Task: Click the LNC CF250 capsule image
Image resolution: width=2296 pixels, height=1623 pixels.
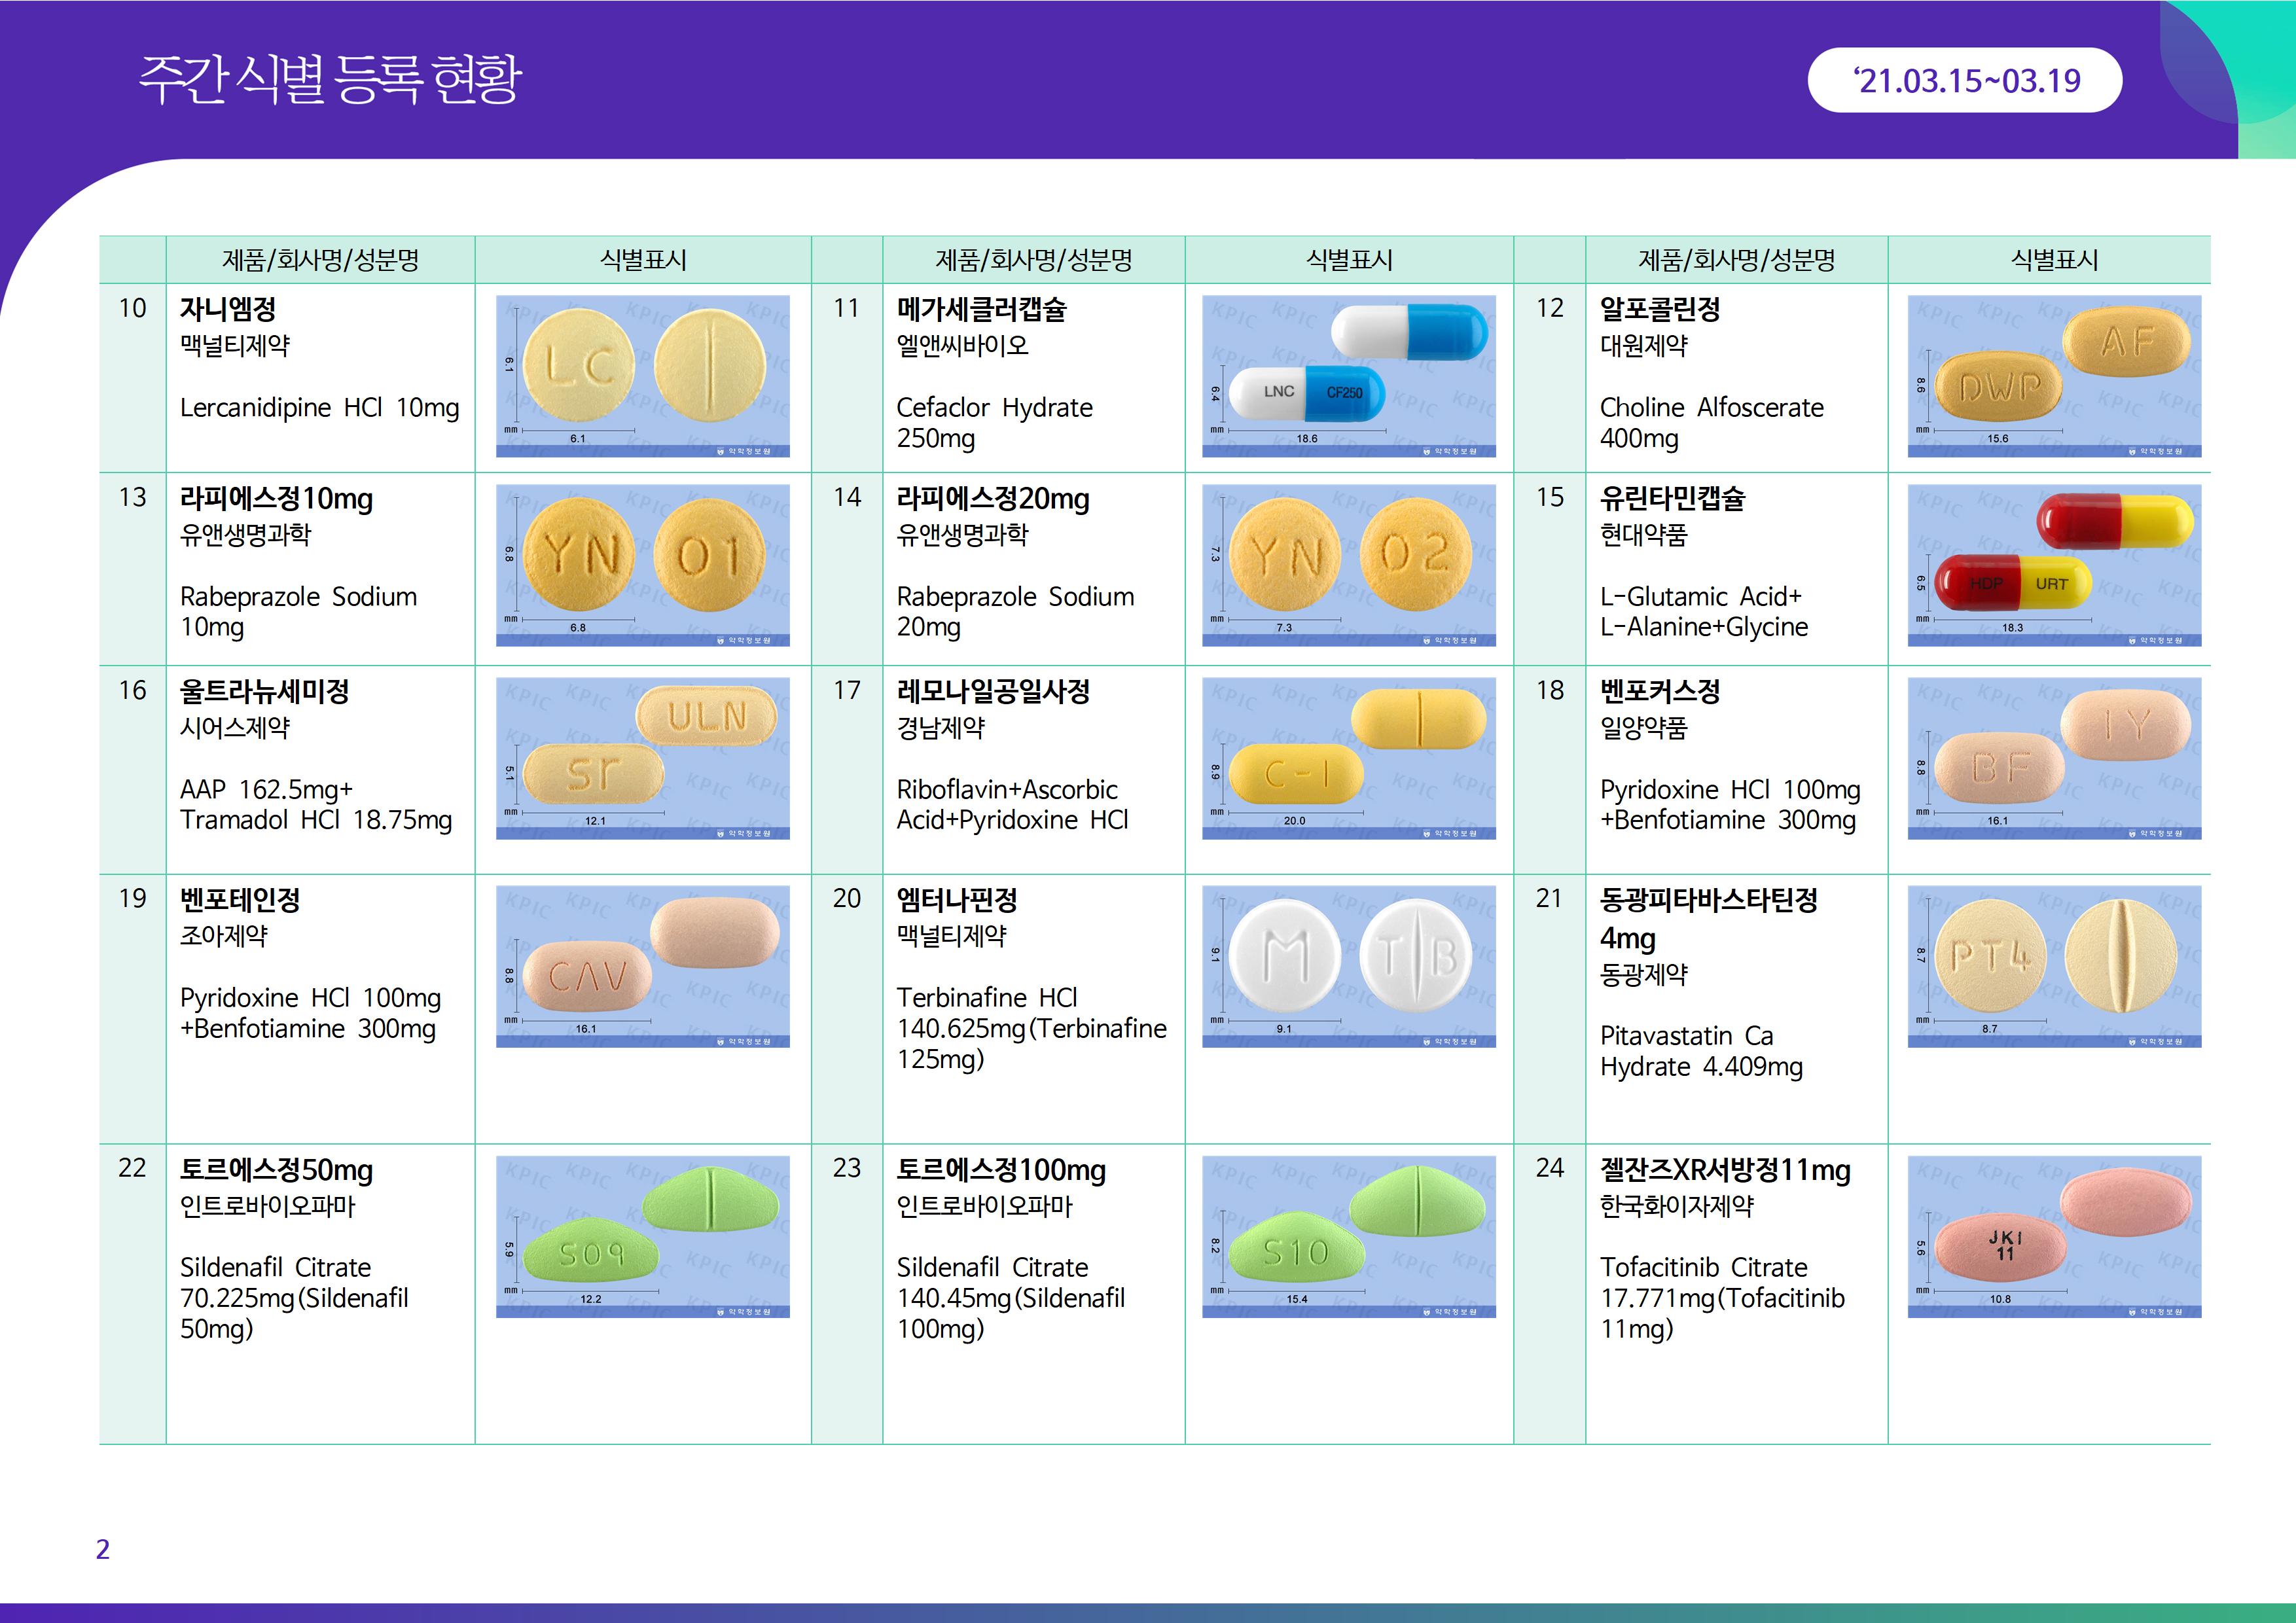Action: 1348,376
